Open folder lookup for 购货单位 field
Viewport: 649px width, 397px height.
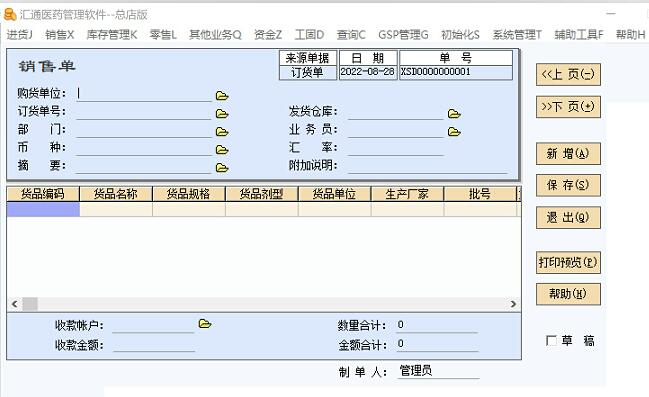[x=222, y=96]
